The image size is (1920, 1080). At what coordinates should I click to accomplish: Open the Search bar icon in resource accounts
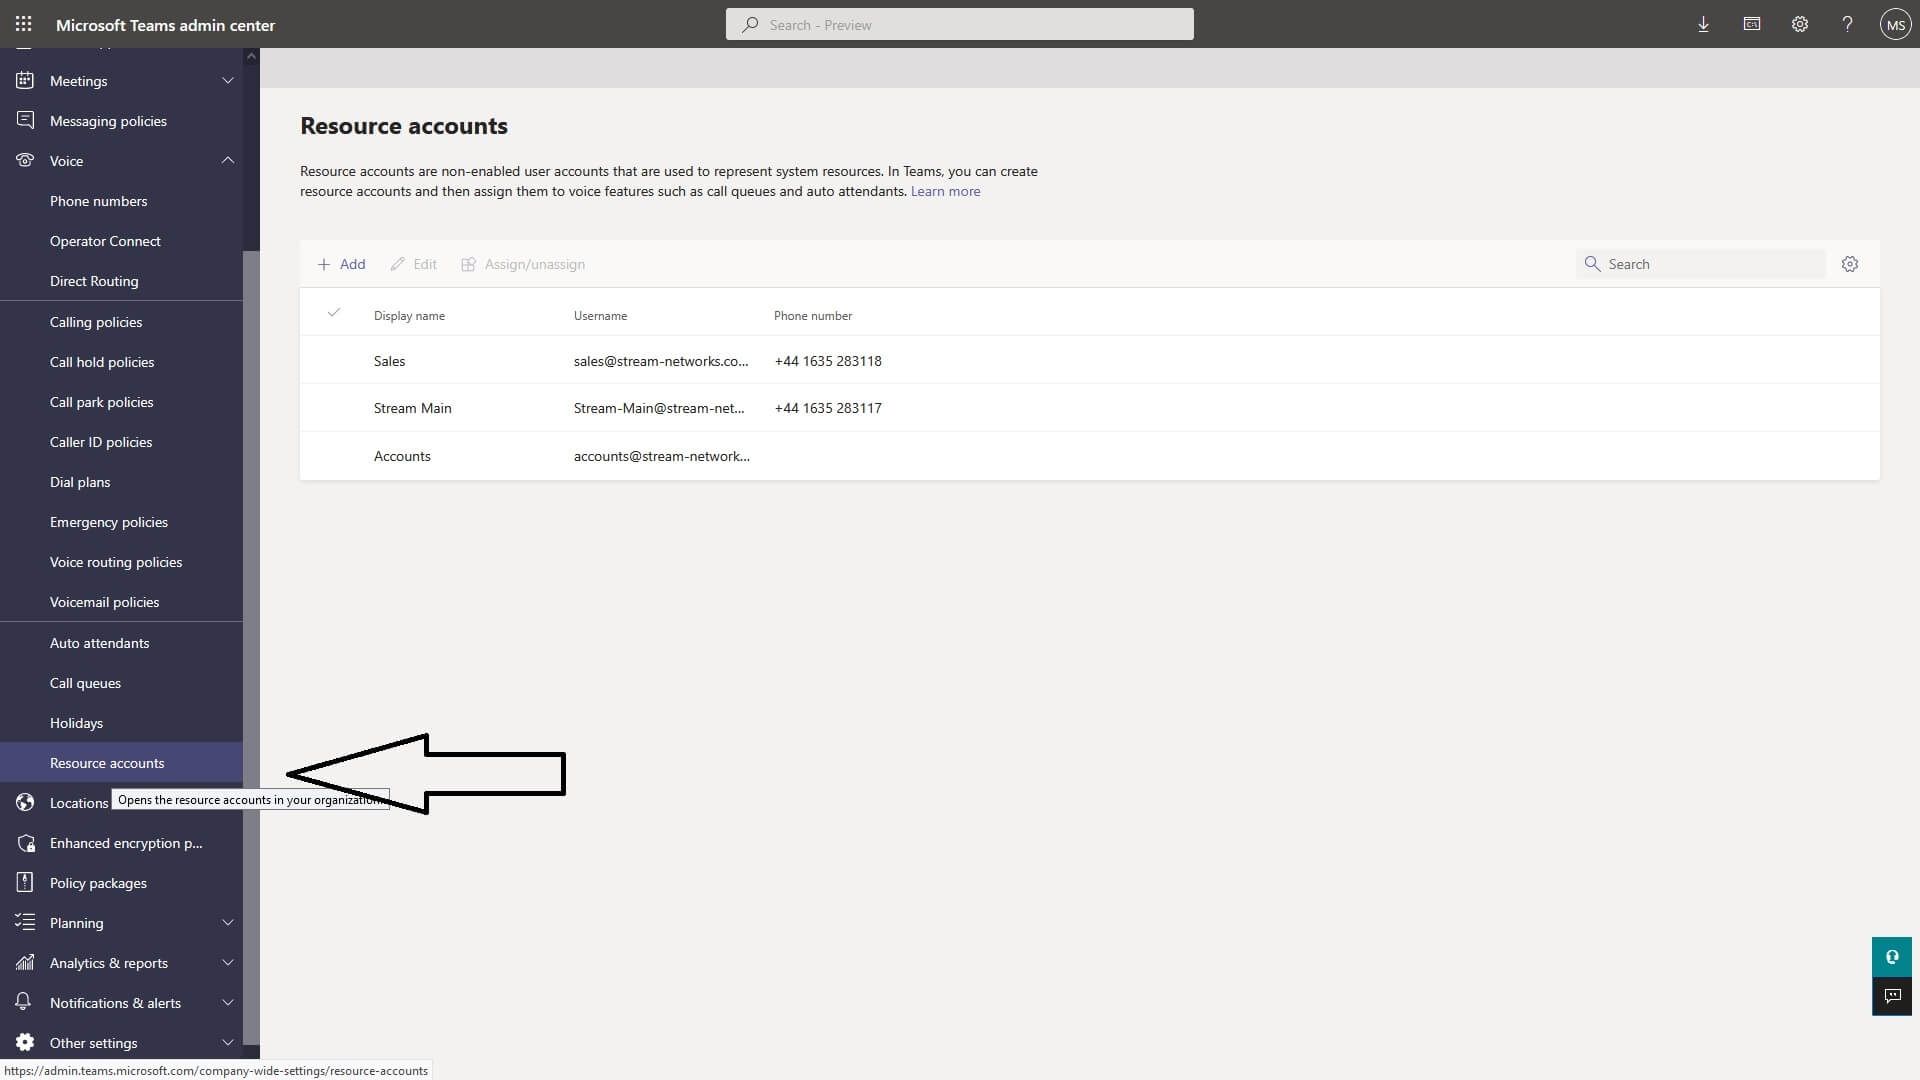point(1592,264)
